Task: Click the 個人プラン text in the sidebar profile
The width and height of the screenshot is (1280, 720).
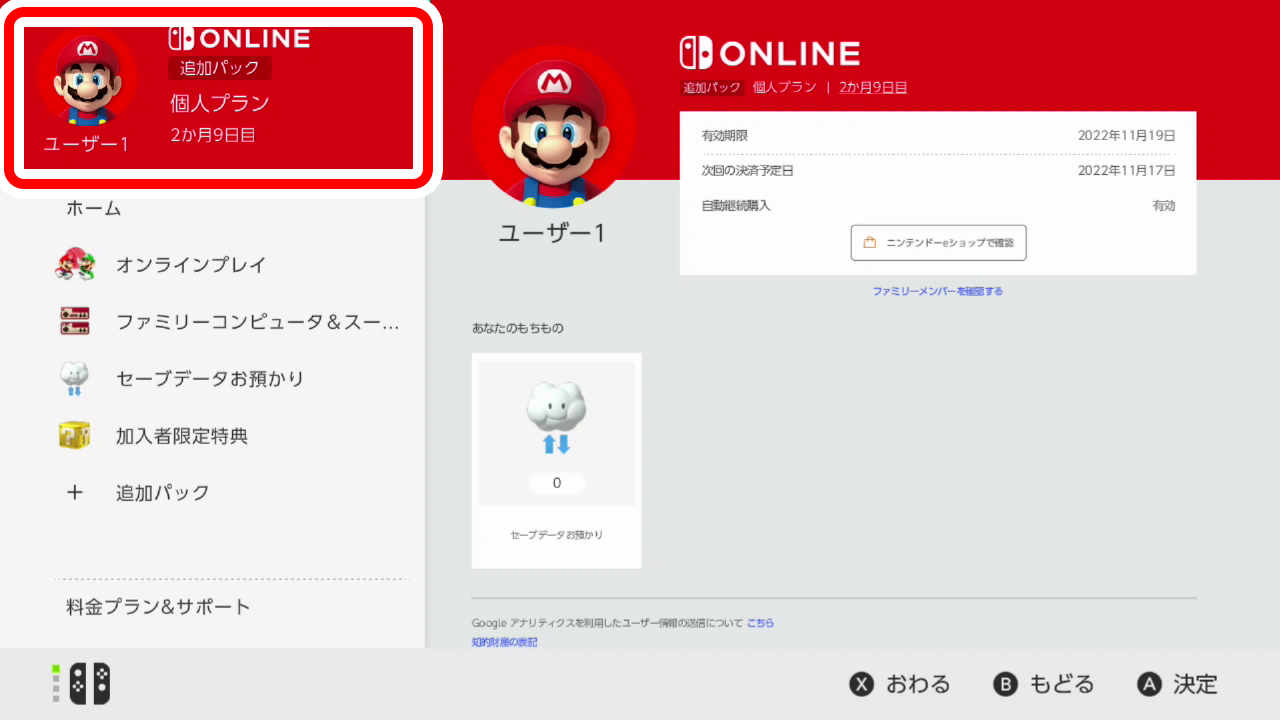Action: [220, 103]
